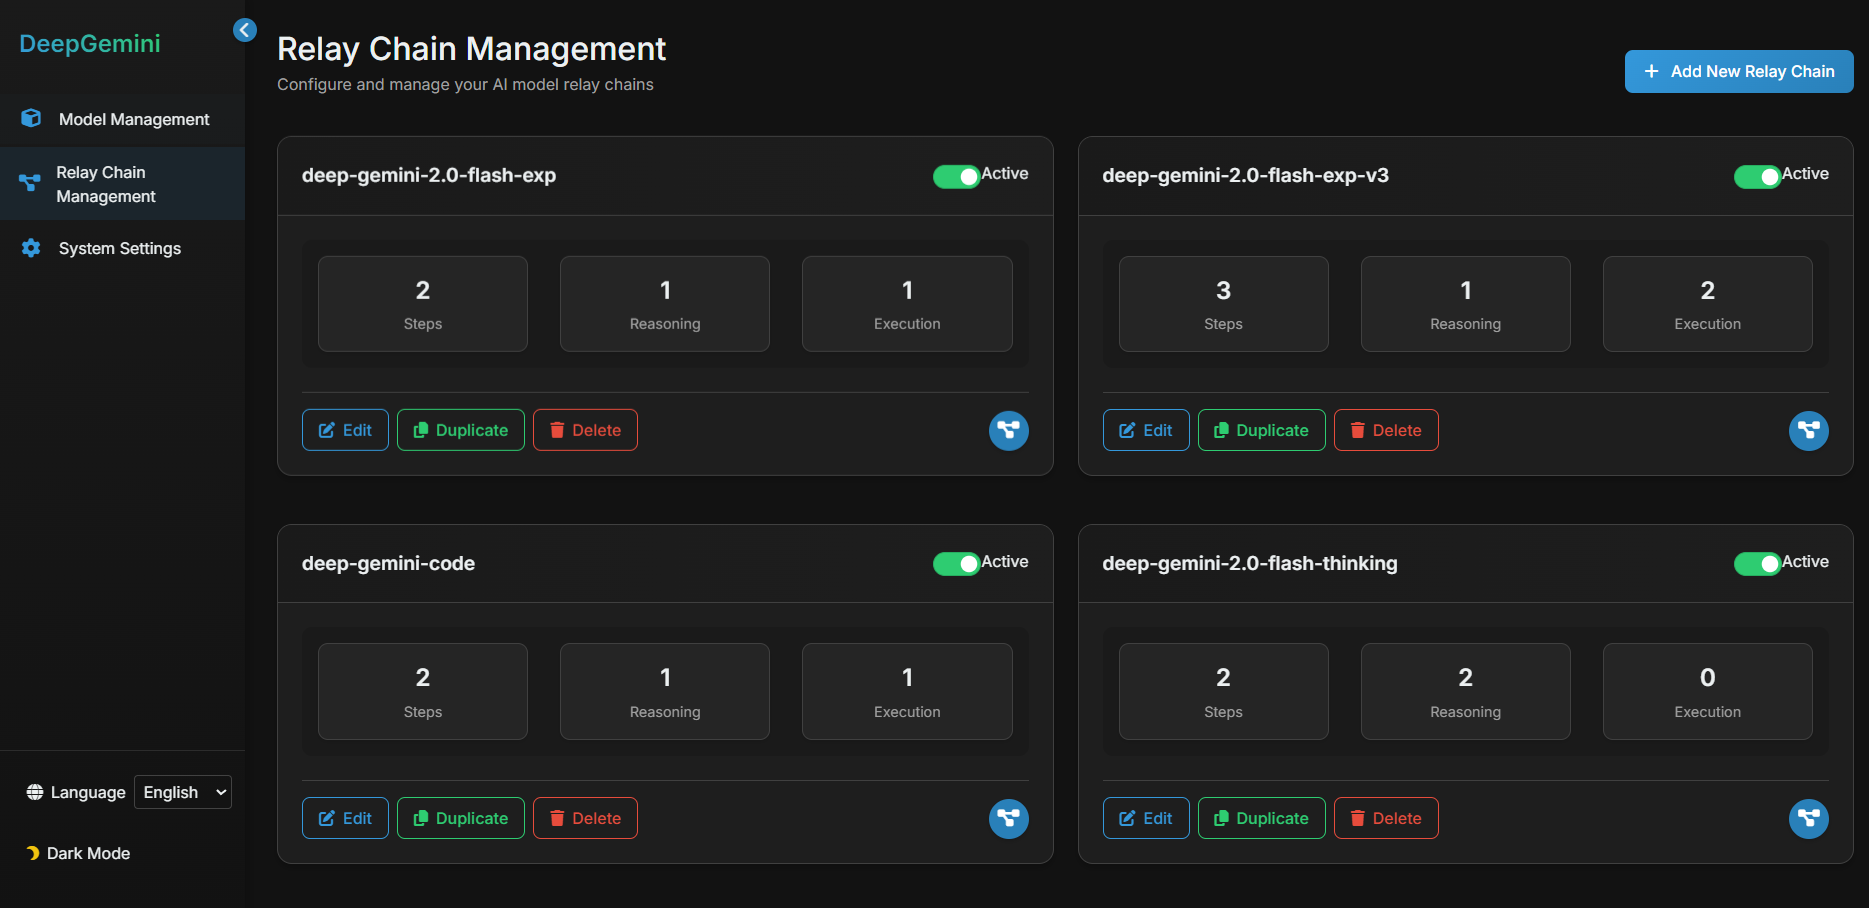Click the System Settings gear icon
Viewport: 1869px width, 908px height.
click(31, 248)
